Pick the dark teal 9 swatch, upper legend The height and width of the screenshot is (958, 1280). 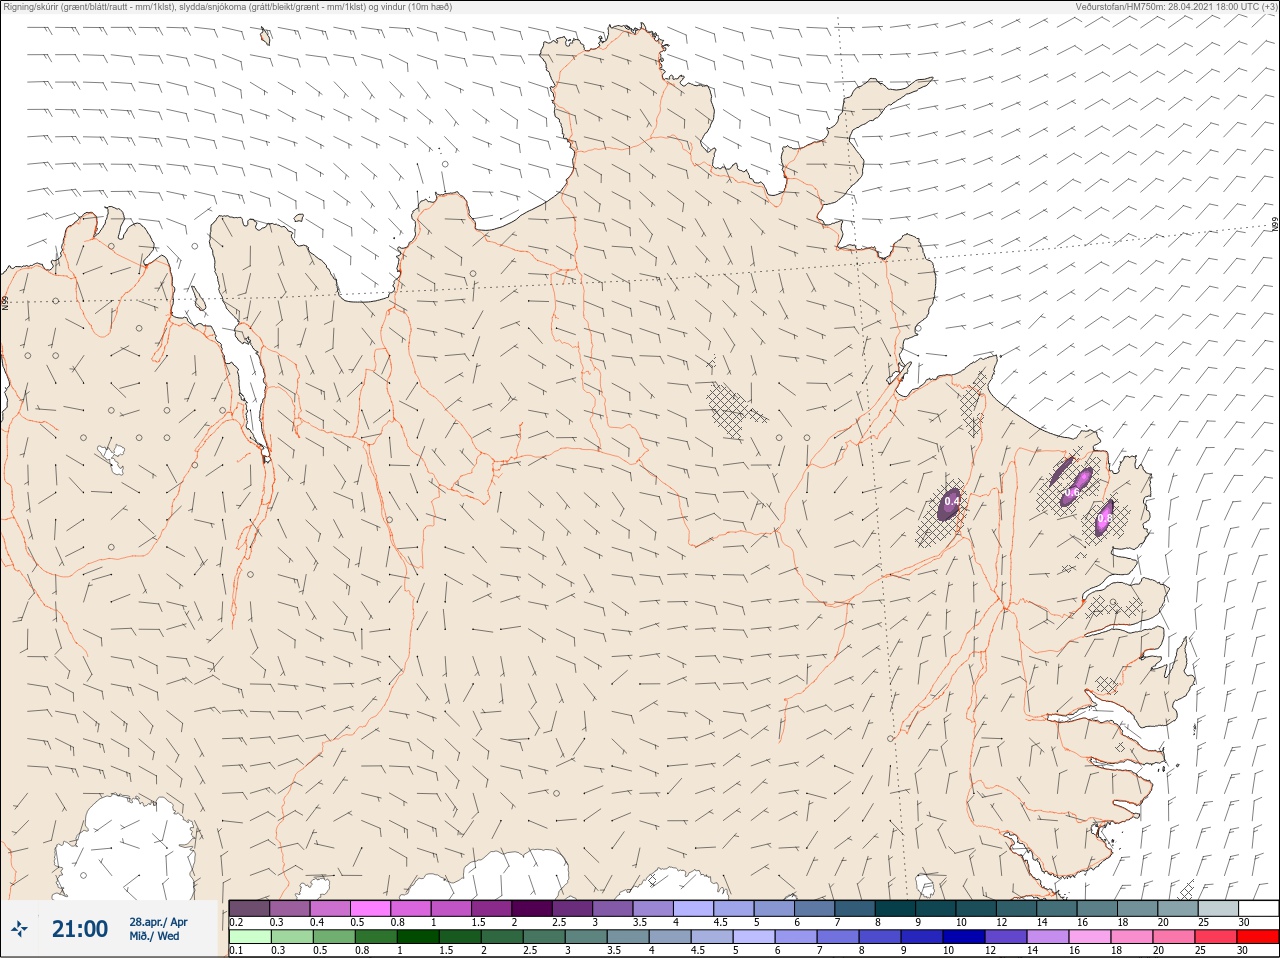click(936, 908)
